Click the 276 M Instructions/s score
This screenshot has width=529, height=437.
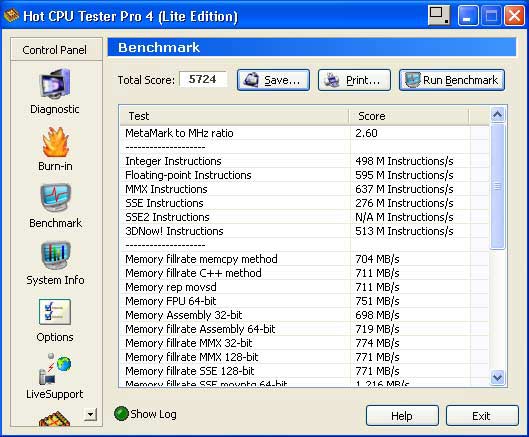coord(404,203)
